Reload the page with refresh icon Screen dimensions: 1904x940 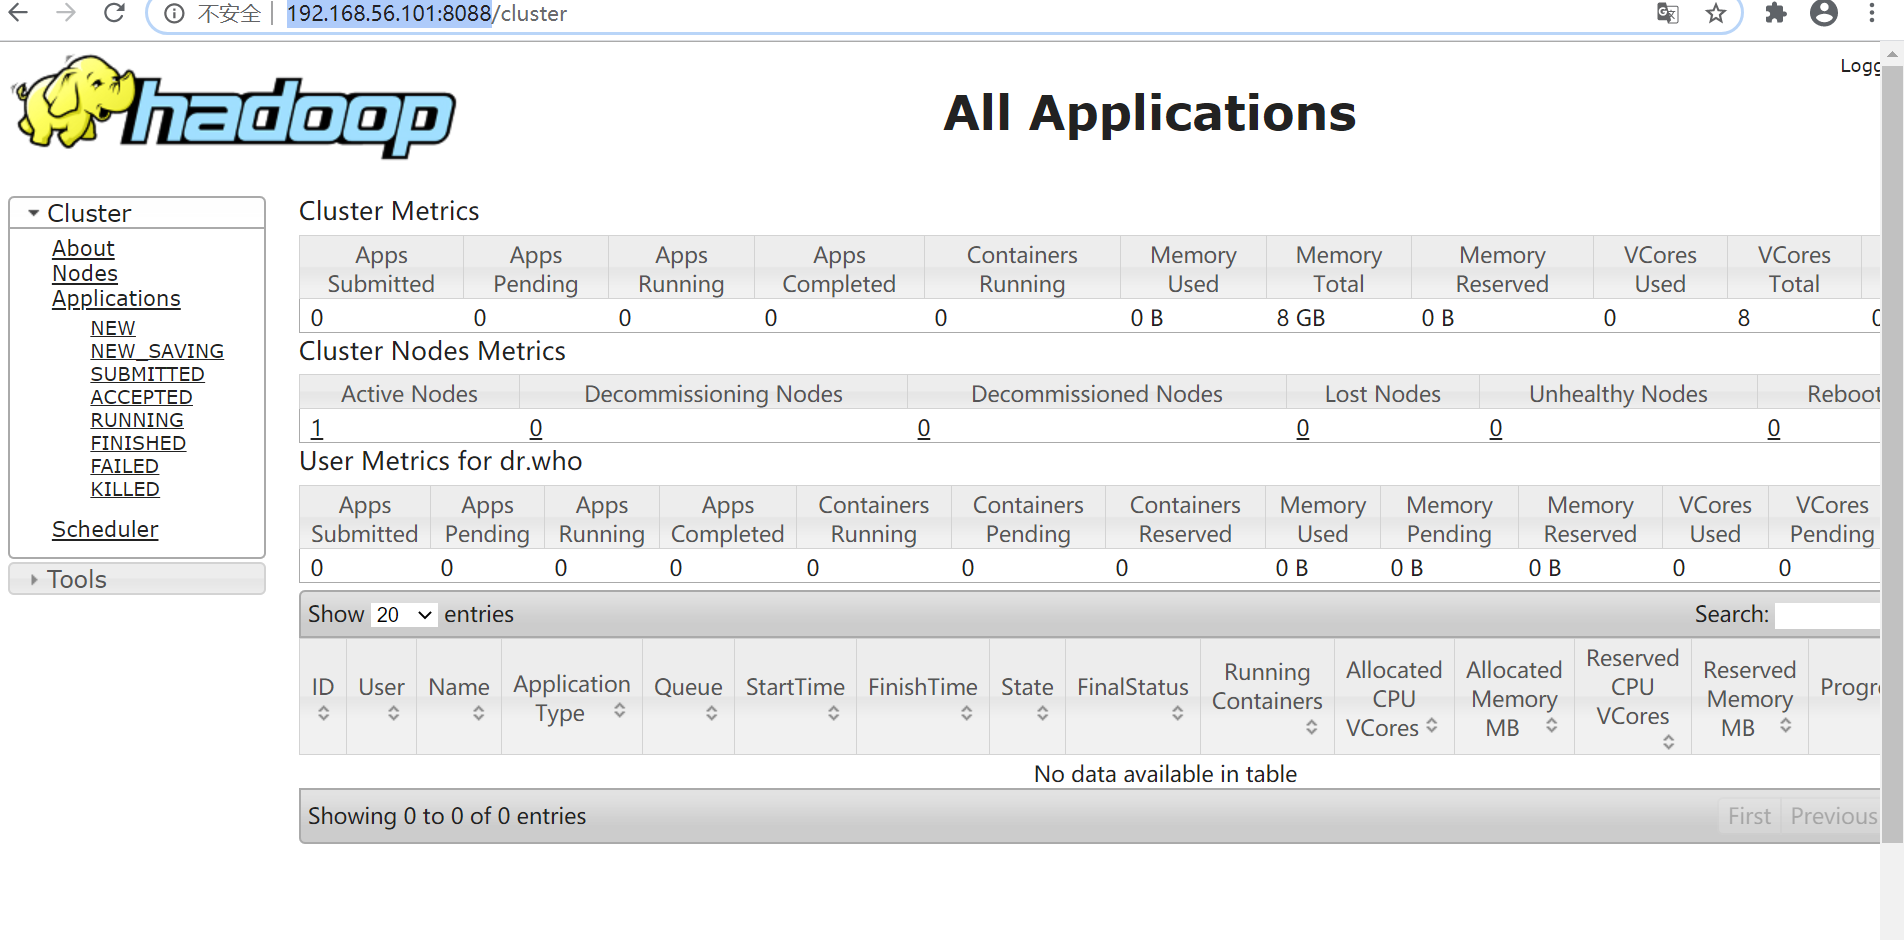point(114,13)
